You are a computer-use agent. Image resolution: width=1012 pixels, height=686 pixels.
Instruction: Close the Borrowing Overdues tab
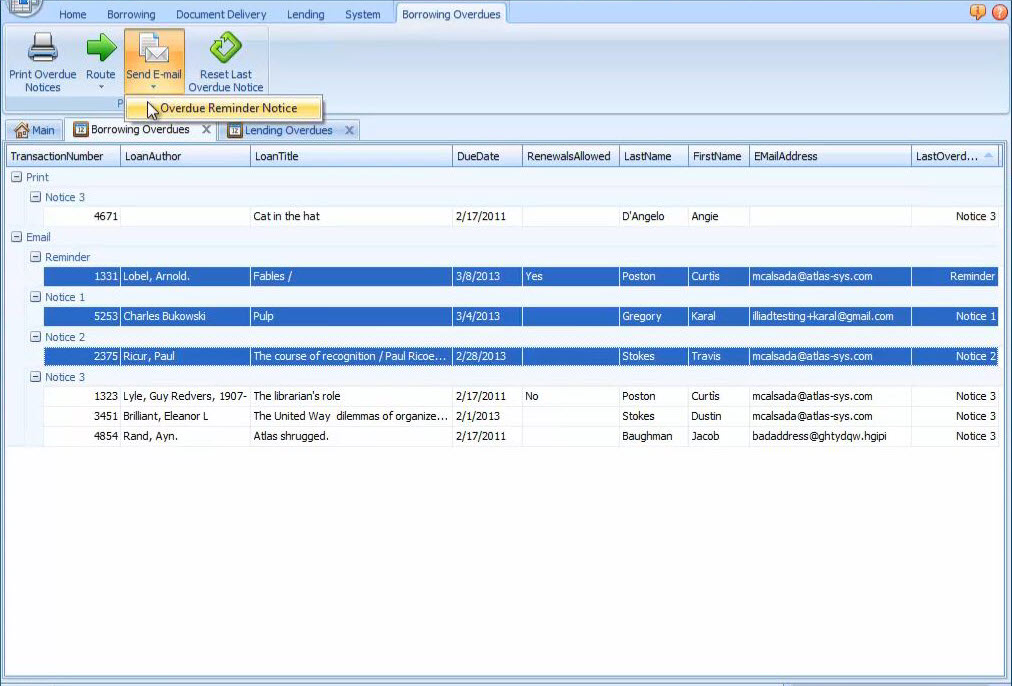(x=207, y=130)
